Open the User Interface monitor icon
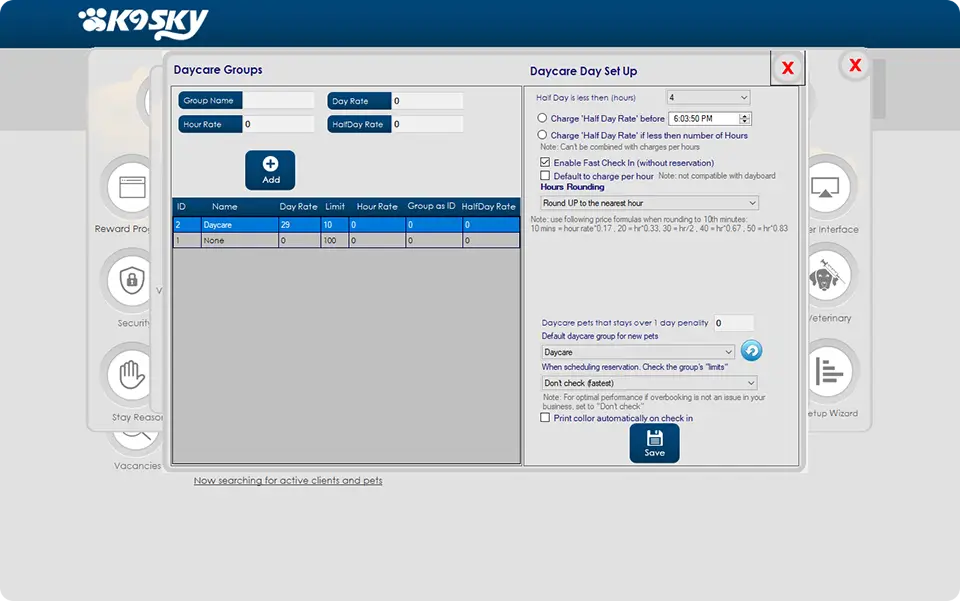 tap(828, 187)
